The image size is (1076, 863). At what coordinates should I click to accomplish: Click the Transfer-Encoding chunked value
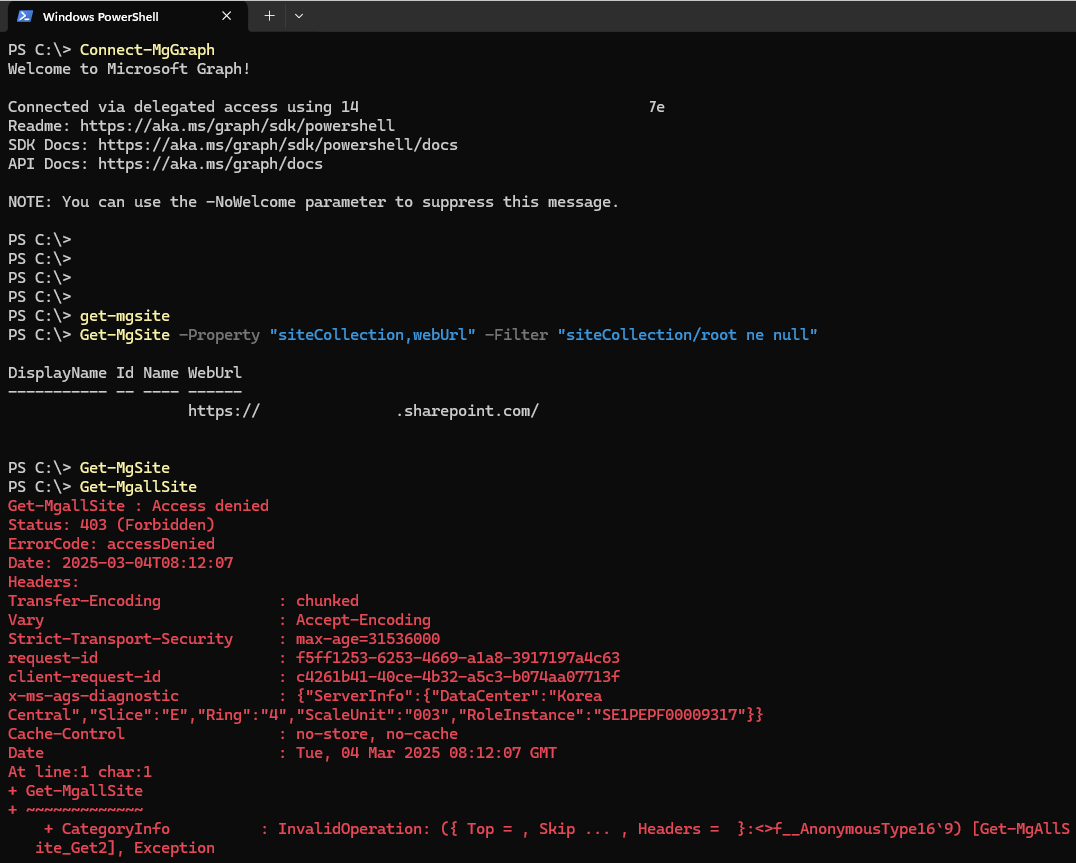pyautogui.click(x=327, y=601)
